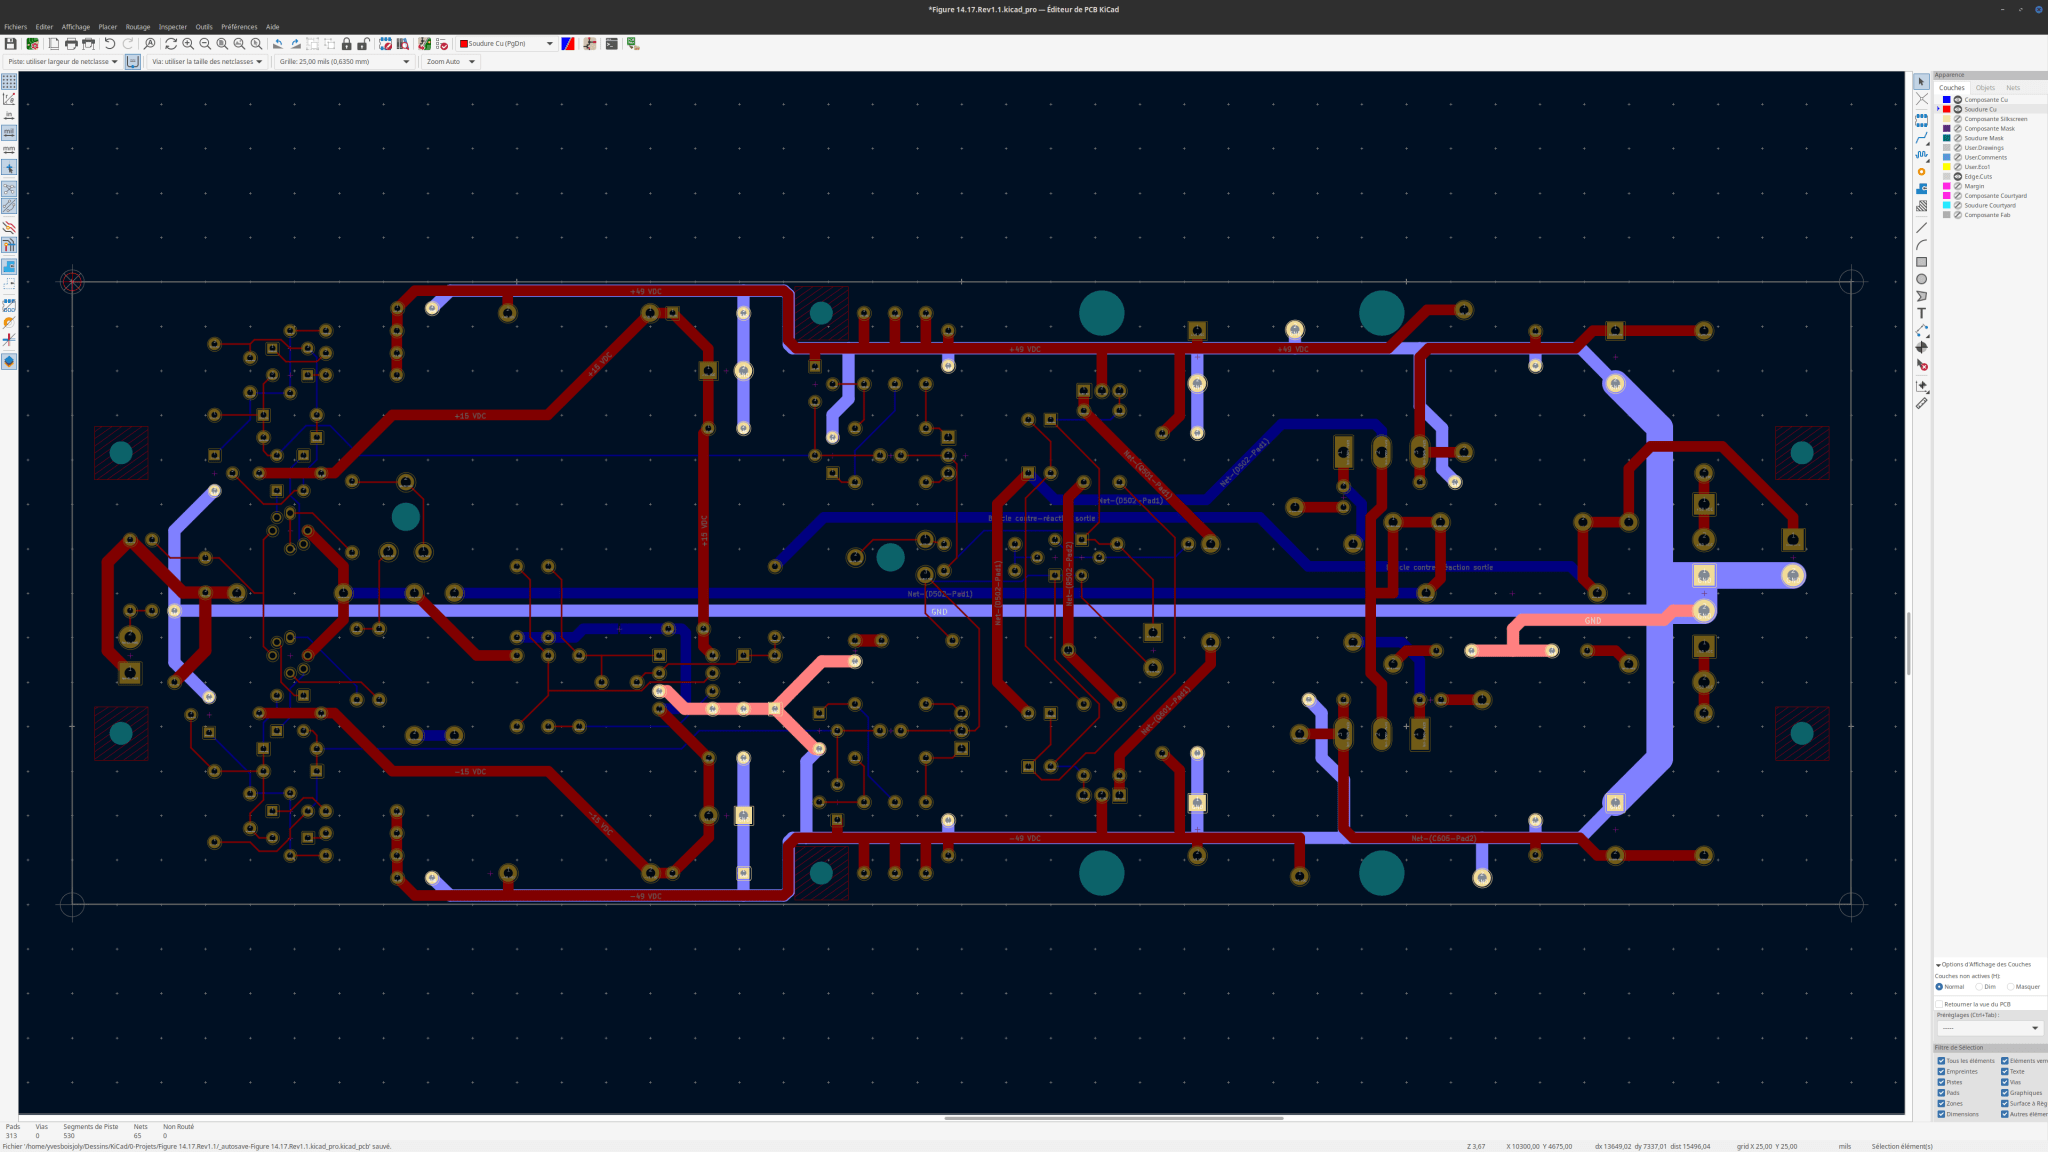
Task: Open the active layer Soudure Cu dropdown
Action: 506,44
